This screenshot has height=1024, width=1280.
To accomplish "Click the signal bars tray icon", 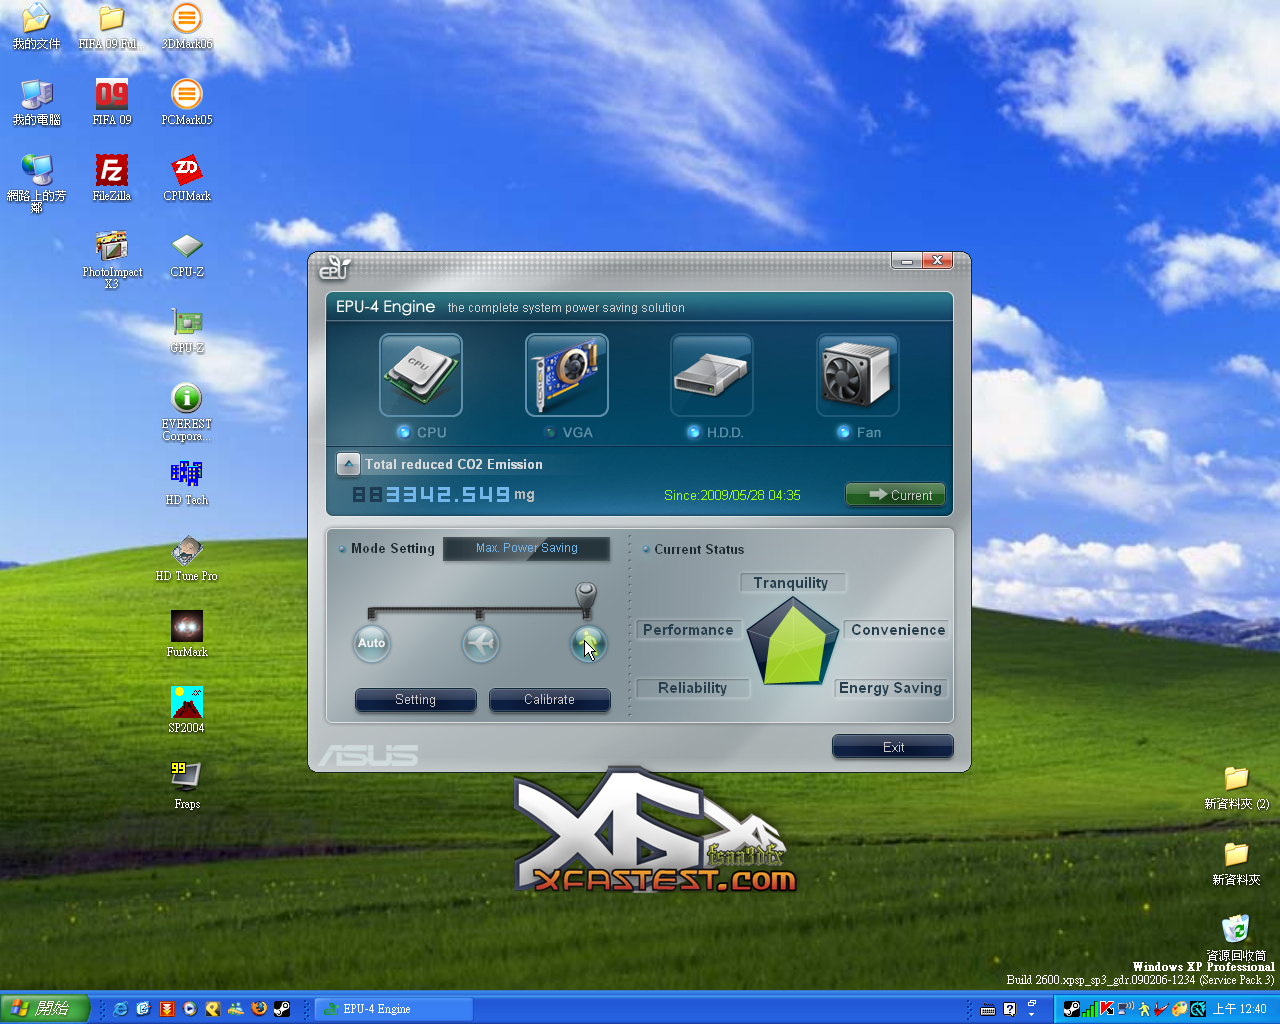I will pos(1090,1009).
